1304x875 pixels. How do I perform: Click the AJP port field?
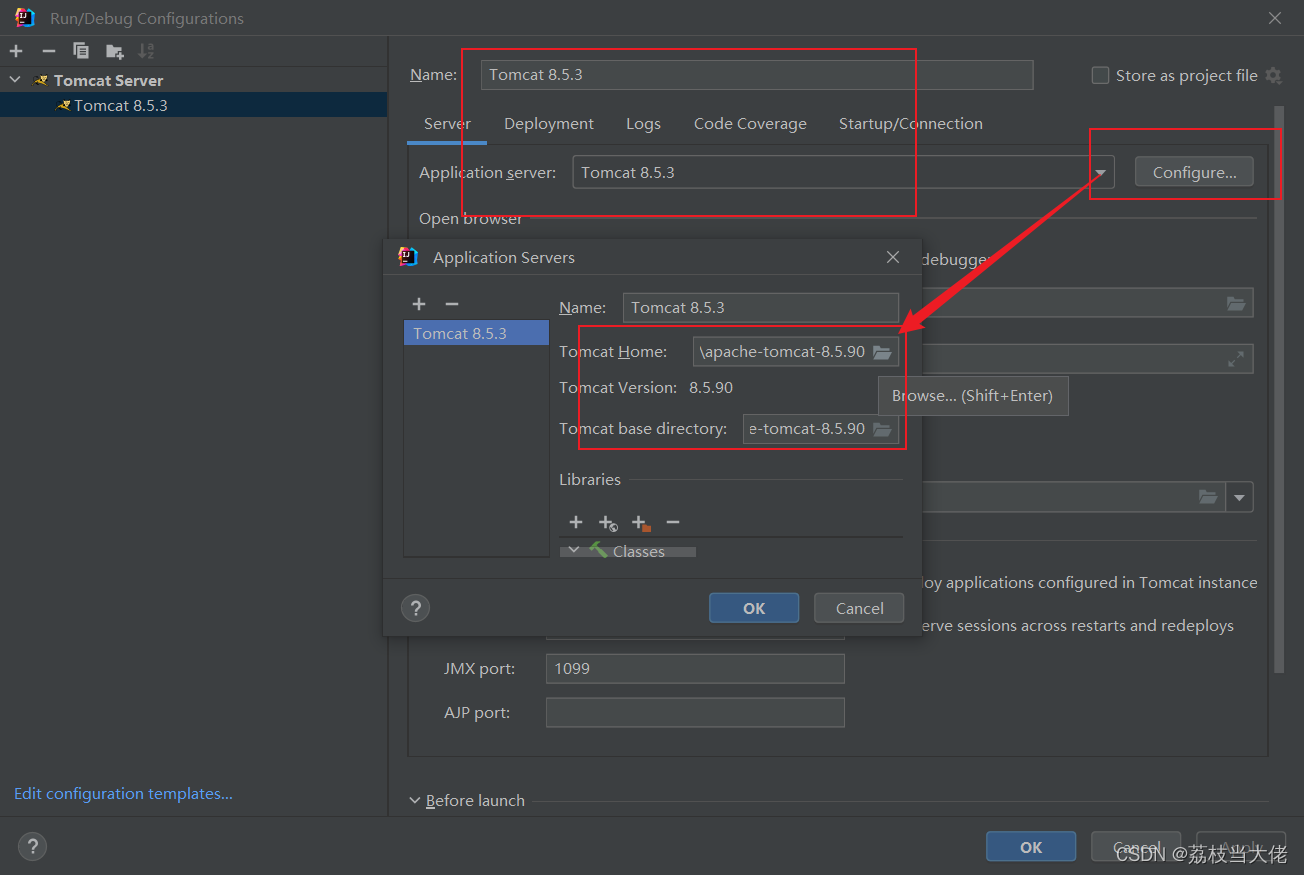(x=695, y=713)
